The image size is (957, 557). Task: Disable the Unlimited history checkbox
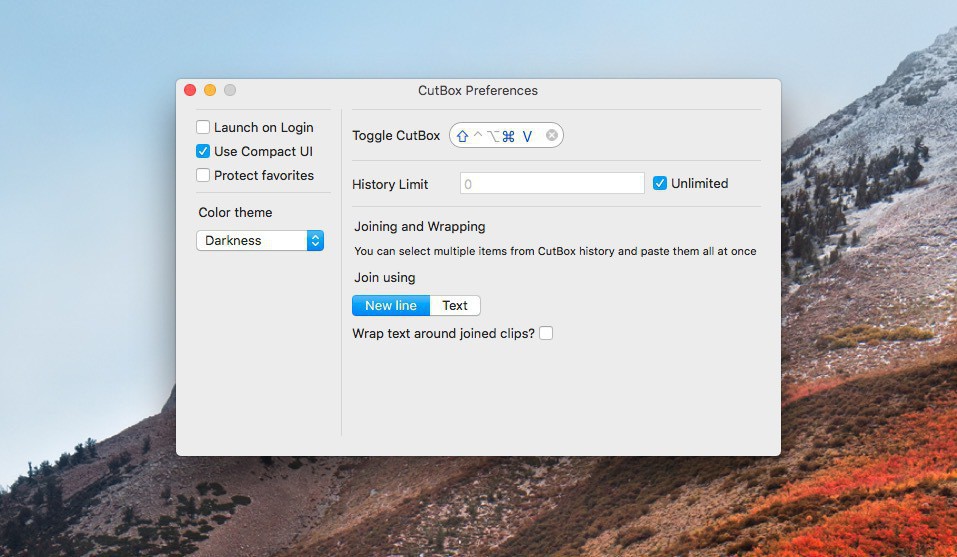660,183
